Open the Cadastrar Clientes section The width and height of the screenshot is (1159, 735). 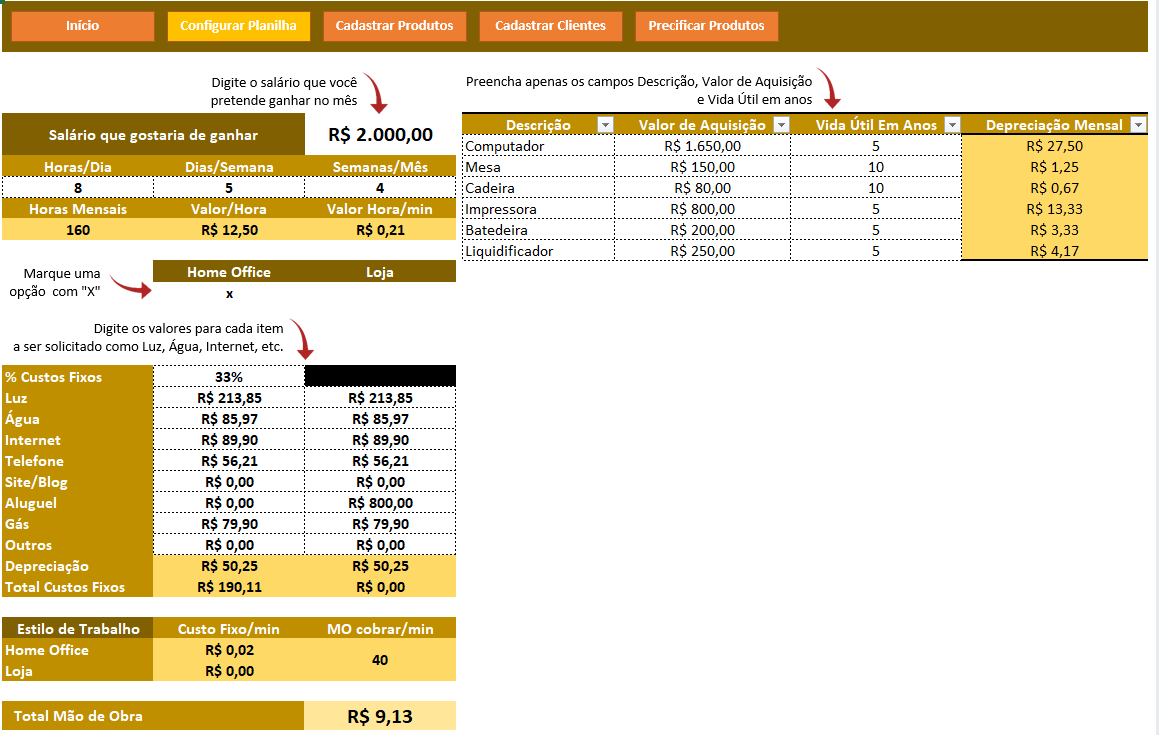point(550,26)
